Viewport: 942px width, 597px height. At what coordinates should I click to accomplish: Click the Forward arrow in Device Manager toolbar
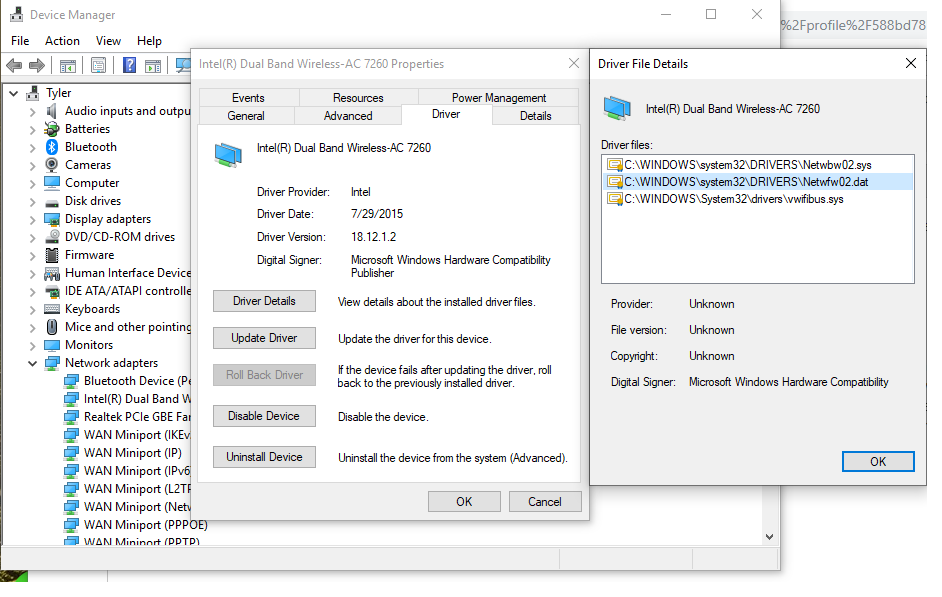(x=37, y=65)
